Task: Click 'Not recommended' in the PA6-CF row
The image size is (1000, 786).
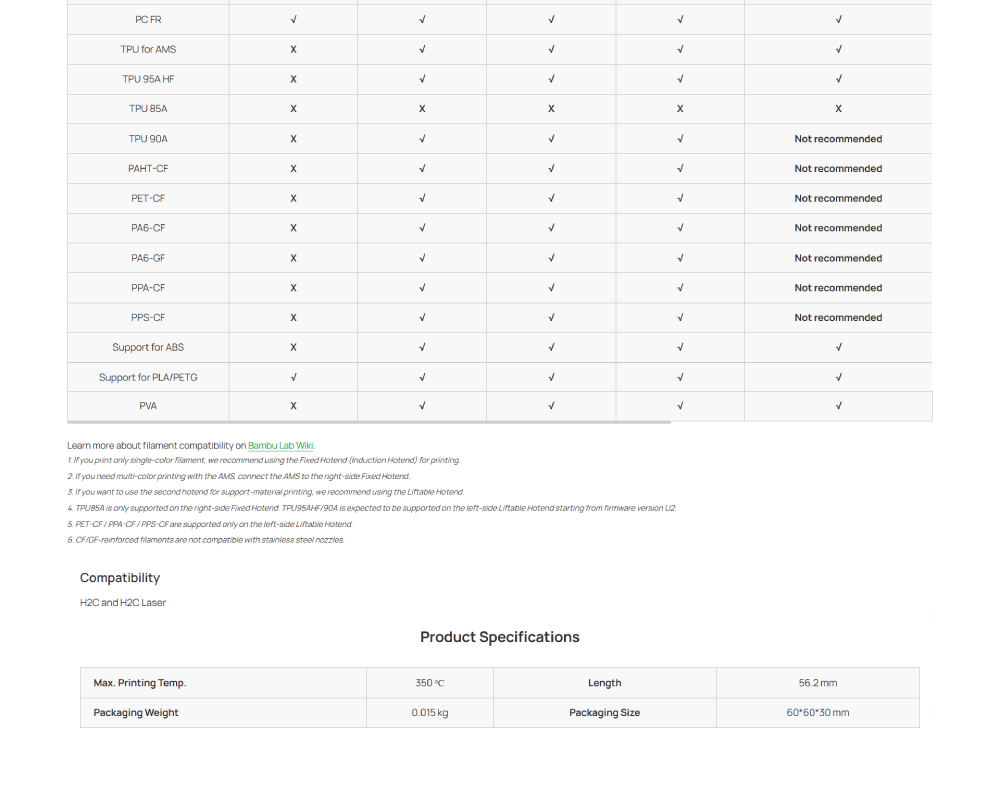Action: [x=838, y=228]
